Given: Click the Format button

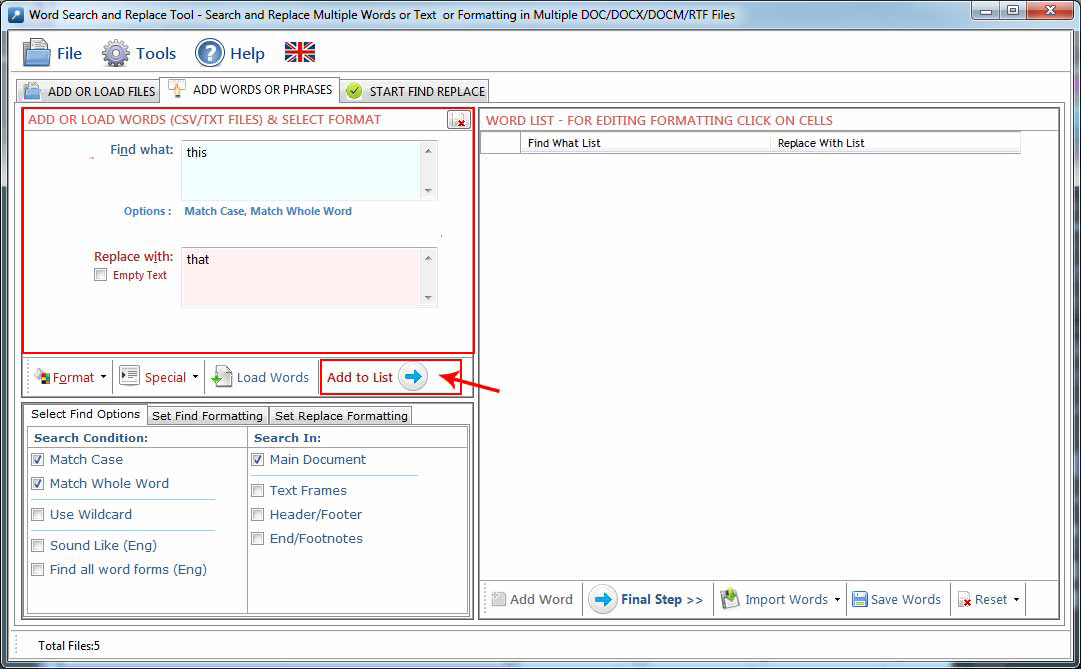Looking at the screenshot, I should (x=65, y=377).
